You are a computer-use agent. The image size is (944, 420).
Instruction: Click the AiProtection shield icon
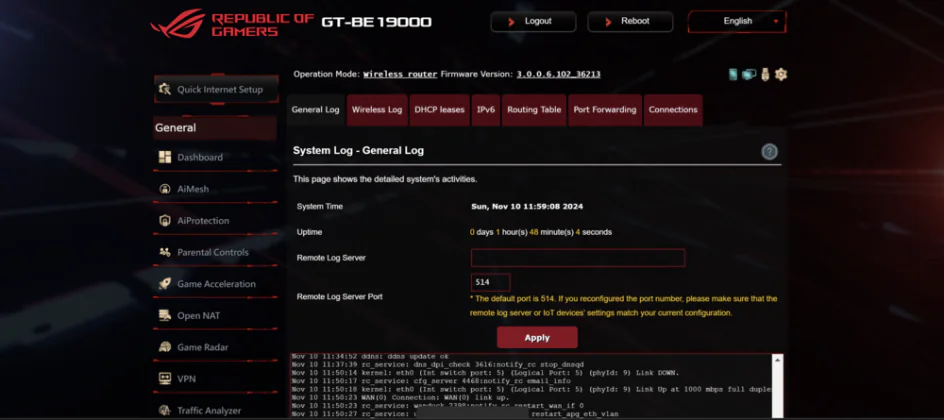click(164, 221)
